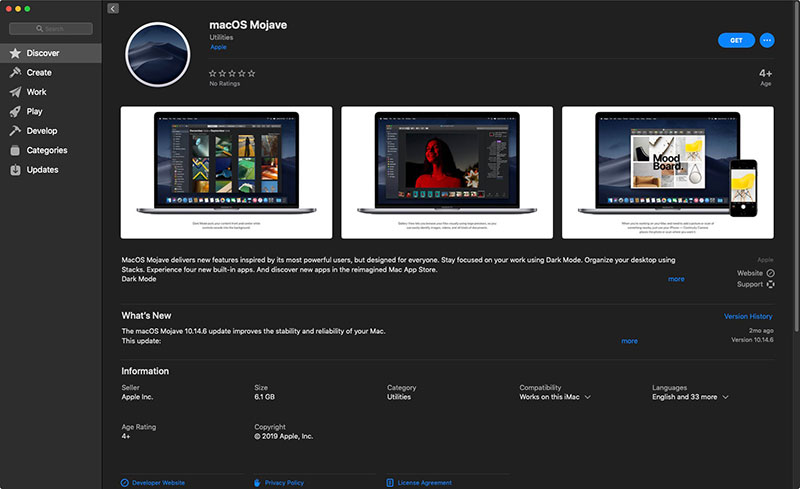Image resolution: width=800 pixels, height=489 pixels.
Task: Open the Mood Board screenshot thumbnail
Action: 667,172
